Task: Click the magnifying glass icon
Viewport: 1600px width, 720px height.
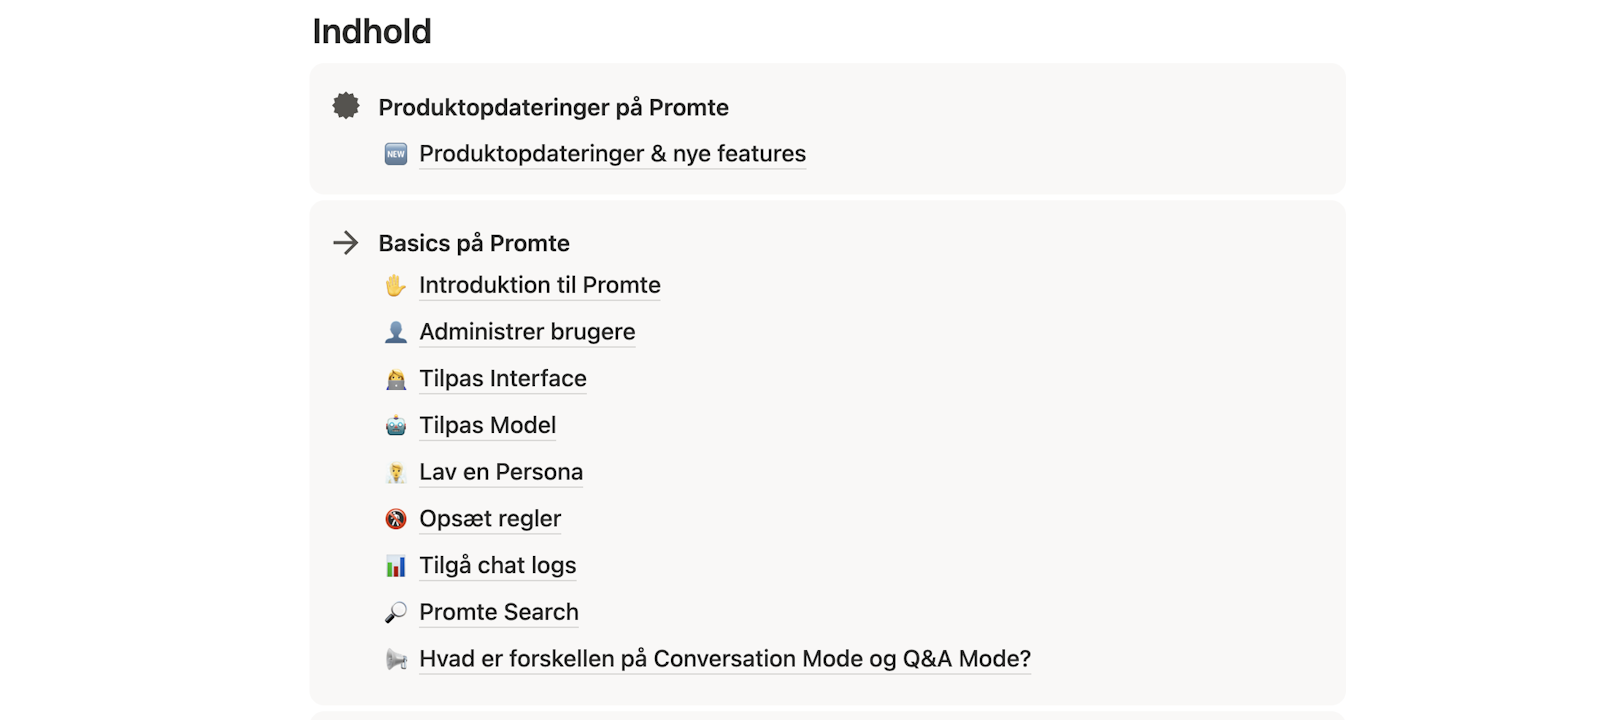Action: coord(396,612)
